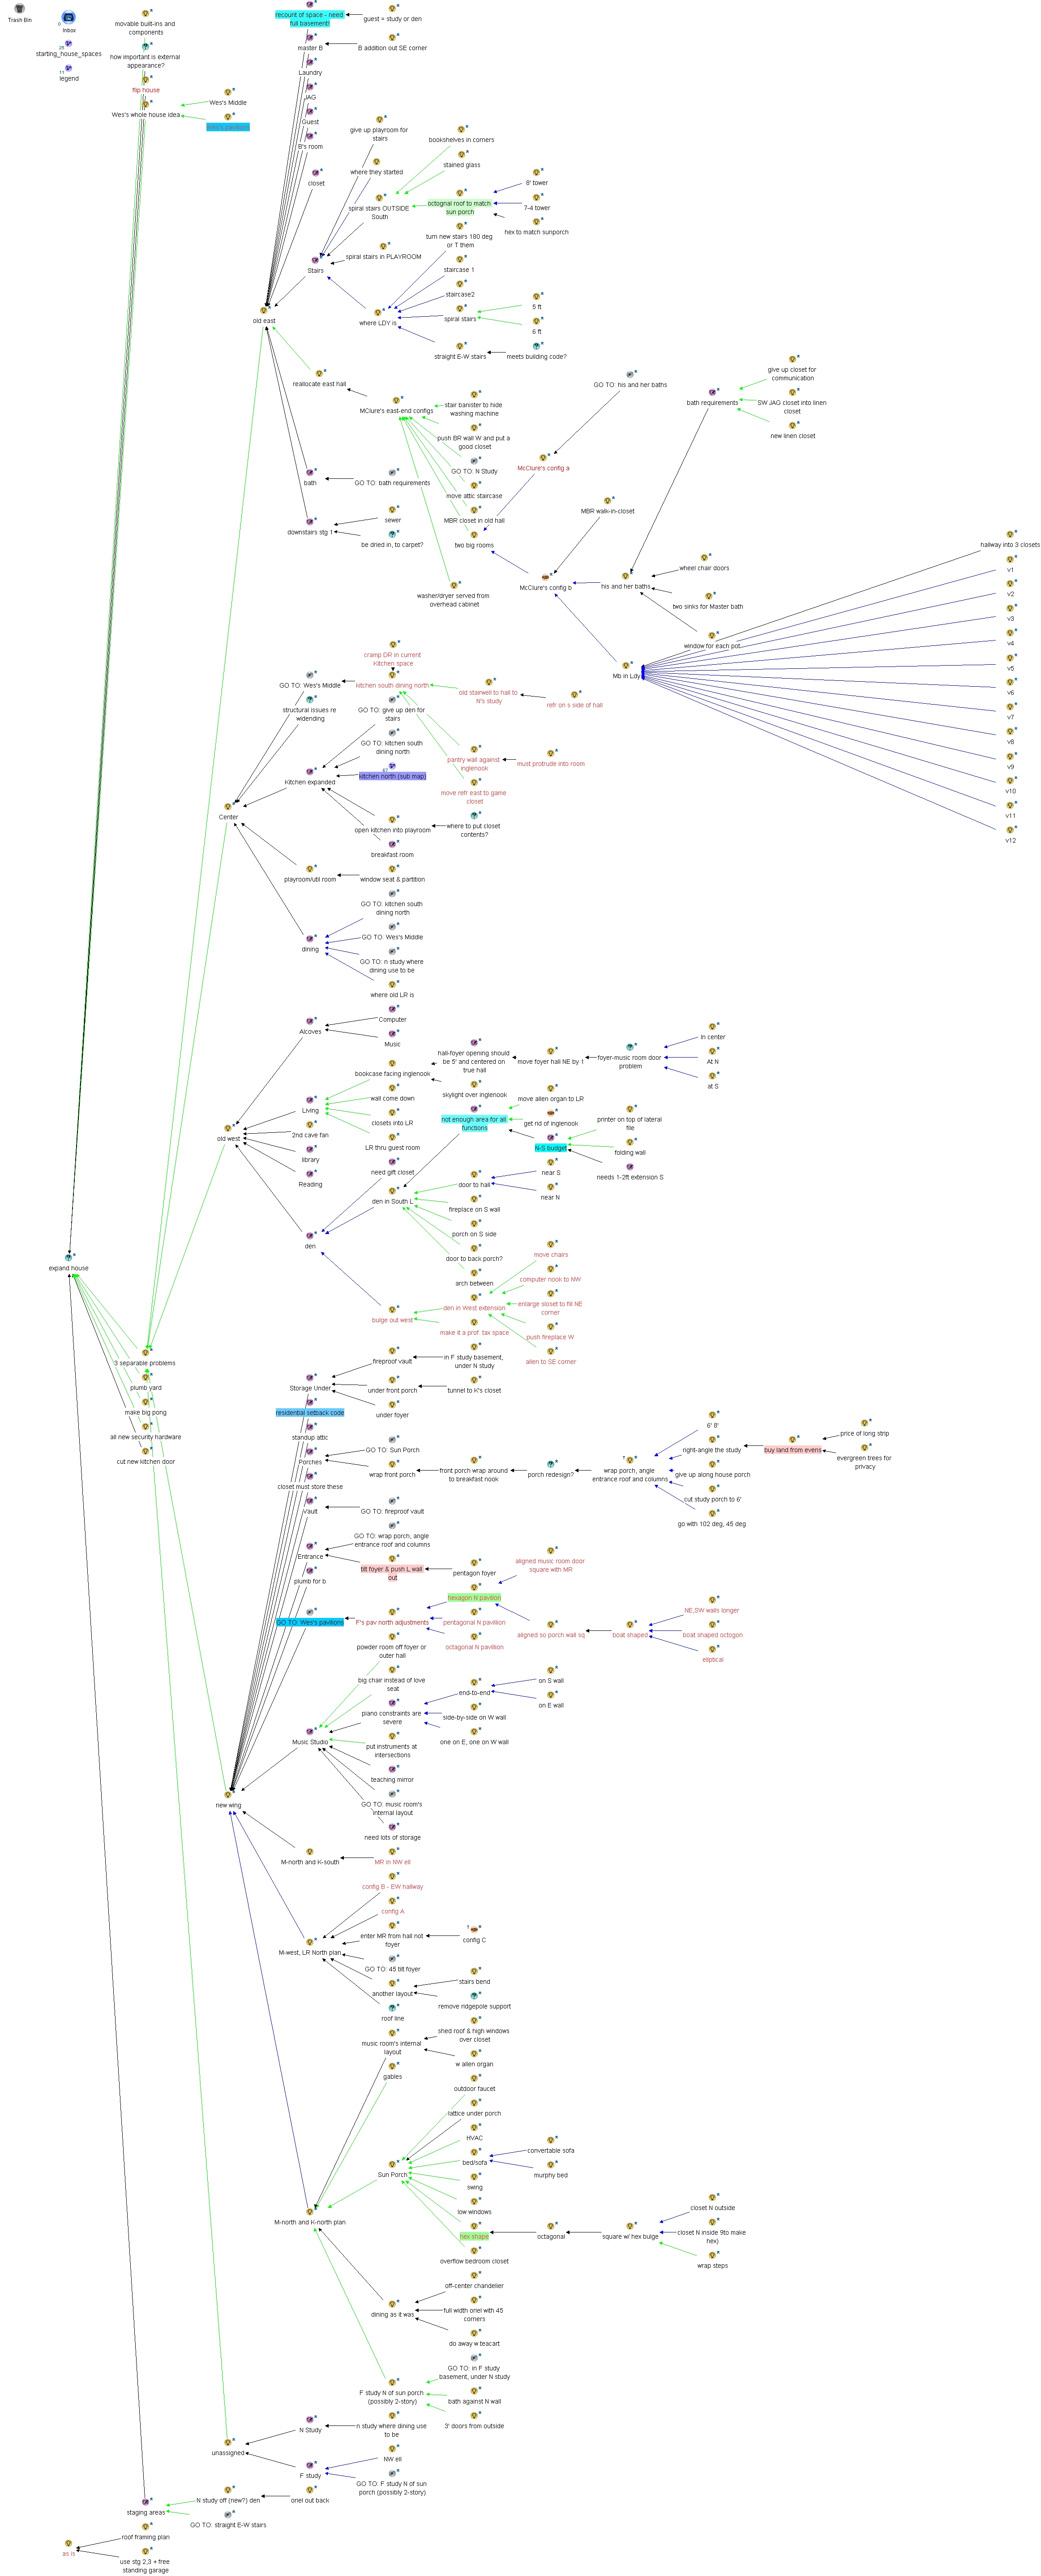Select the 'murphy bed' label

point(551,2176)
